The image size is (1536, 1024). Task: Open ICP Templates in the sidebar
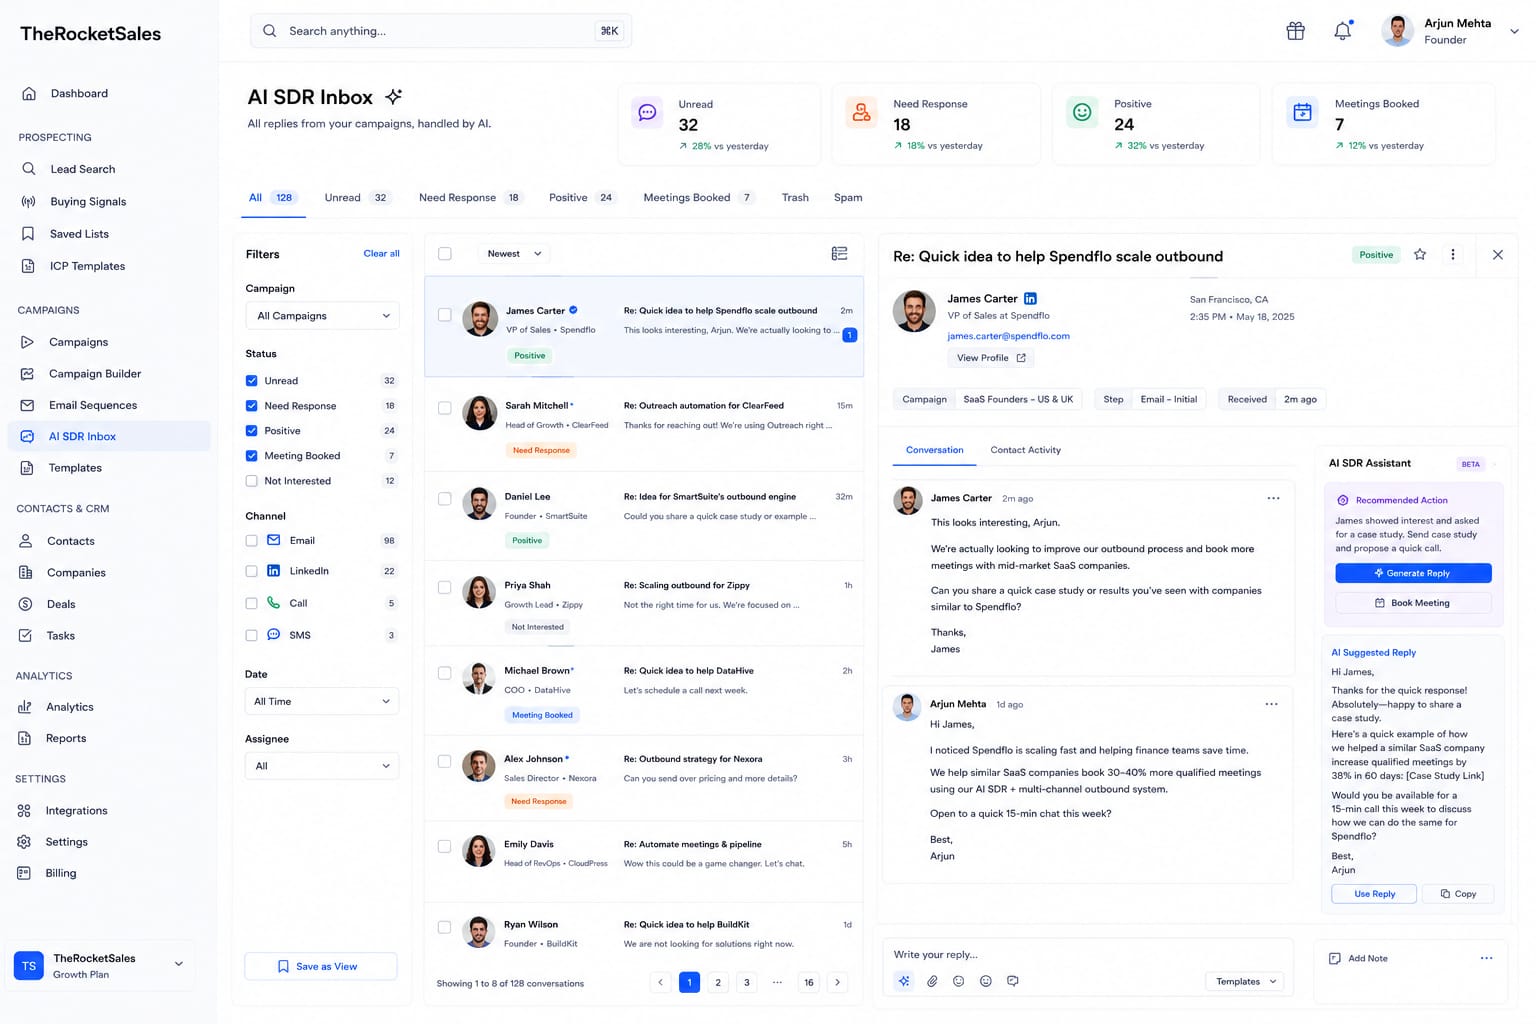tap(87, 266)
